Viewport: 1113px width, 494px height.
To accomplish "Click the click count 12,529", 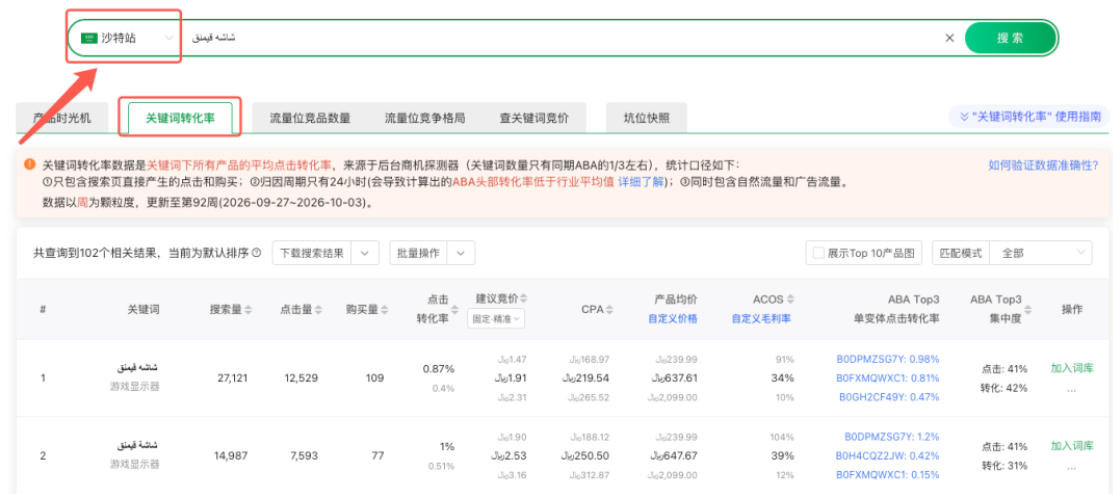I will click(x=302, y=378).
